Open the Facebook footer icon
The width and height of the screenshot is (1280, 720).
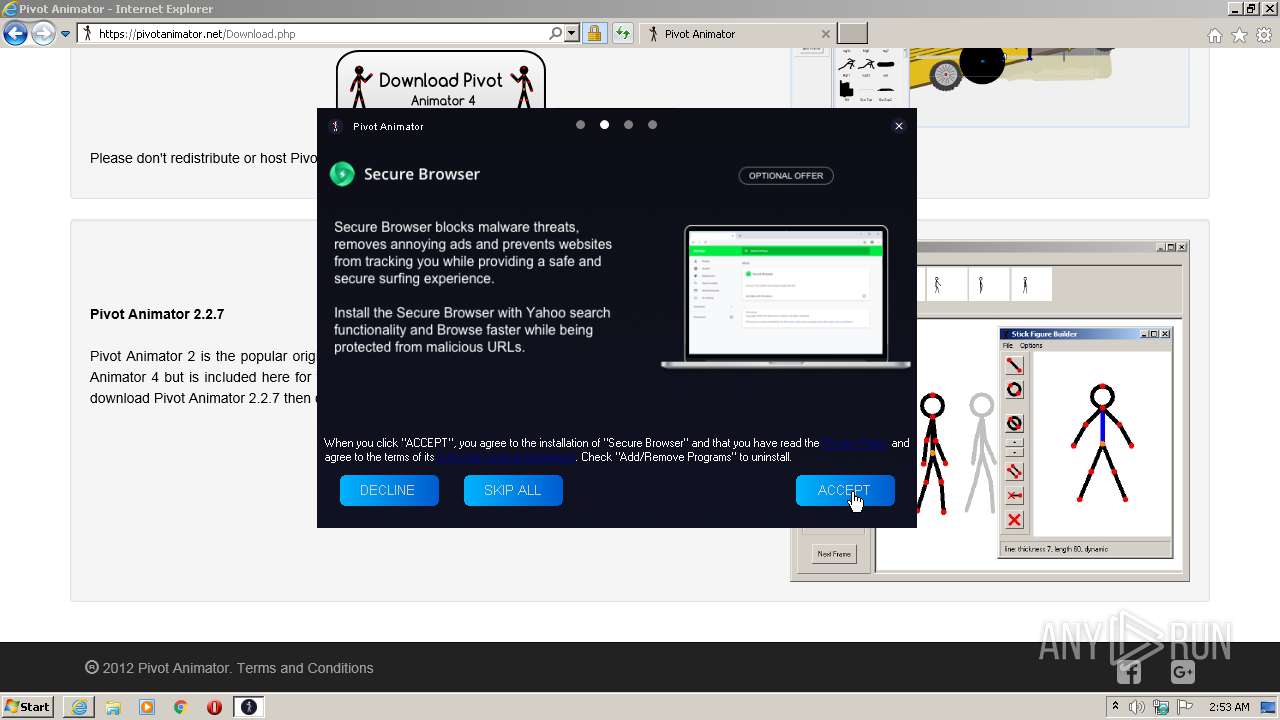(1129, 672)
